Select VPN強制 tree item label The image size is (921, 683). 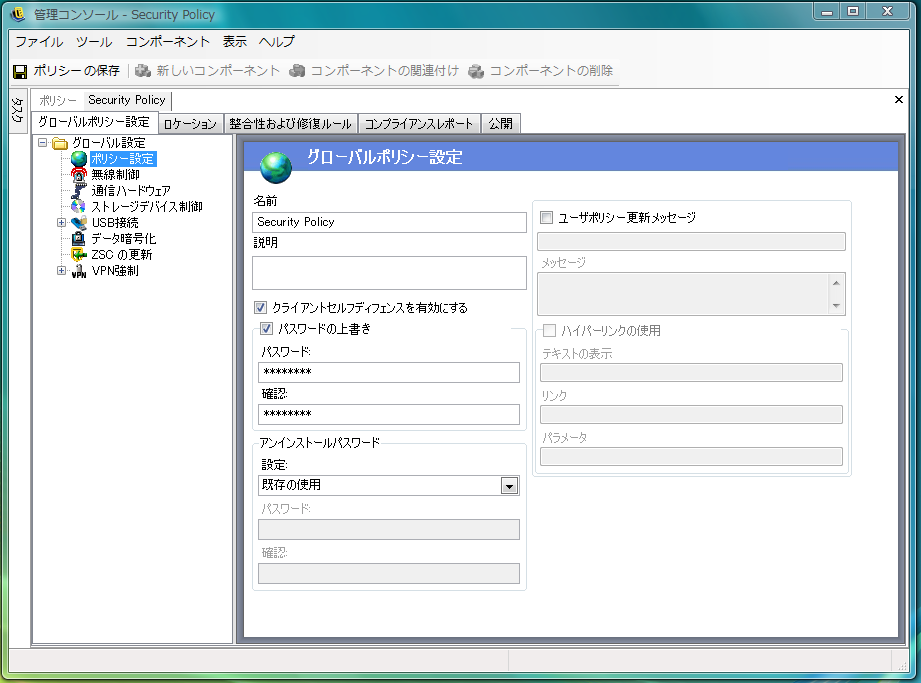(x=115, y=271)
